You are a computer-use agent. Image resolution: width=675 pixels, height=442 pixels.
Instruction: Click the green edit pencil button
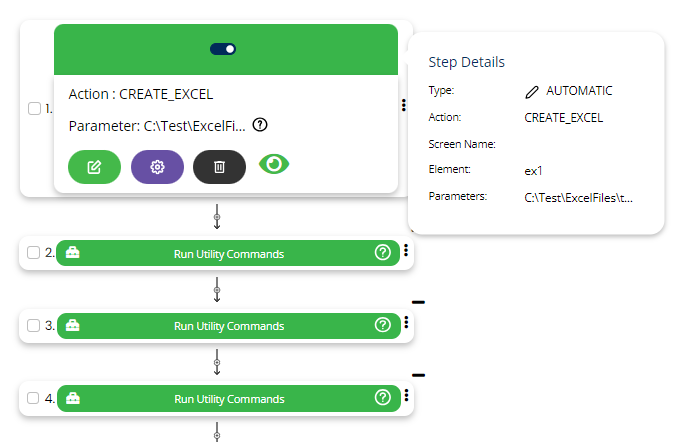tap(94, 167)
